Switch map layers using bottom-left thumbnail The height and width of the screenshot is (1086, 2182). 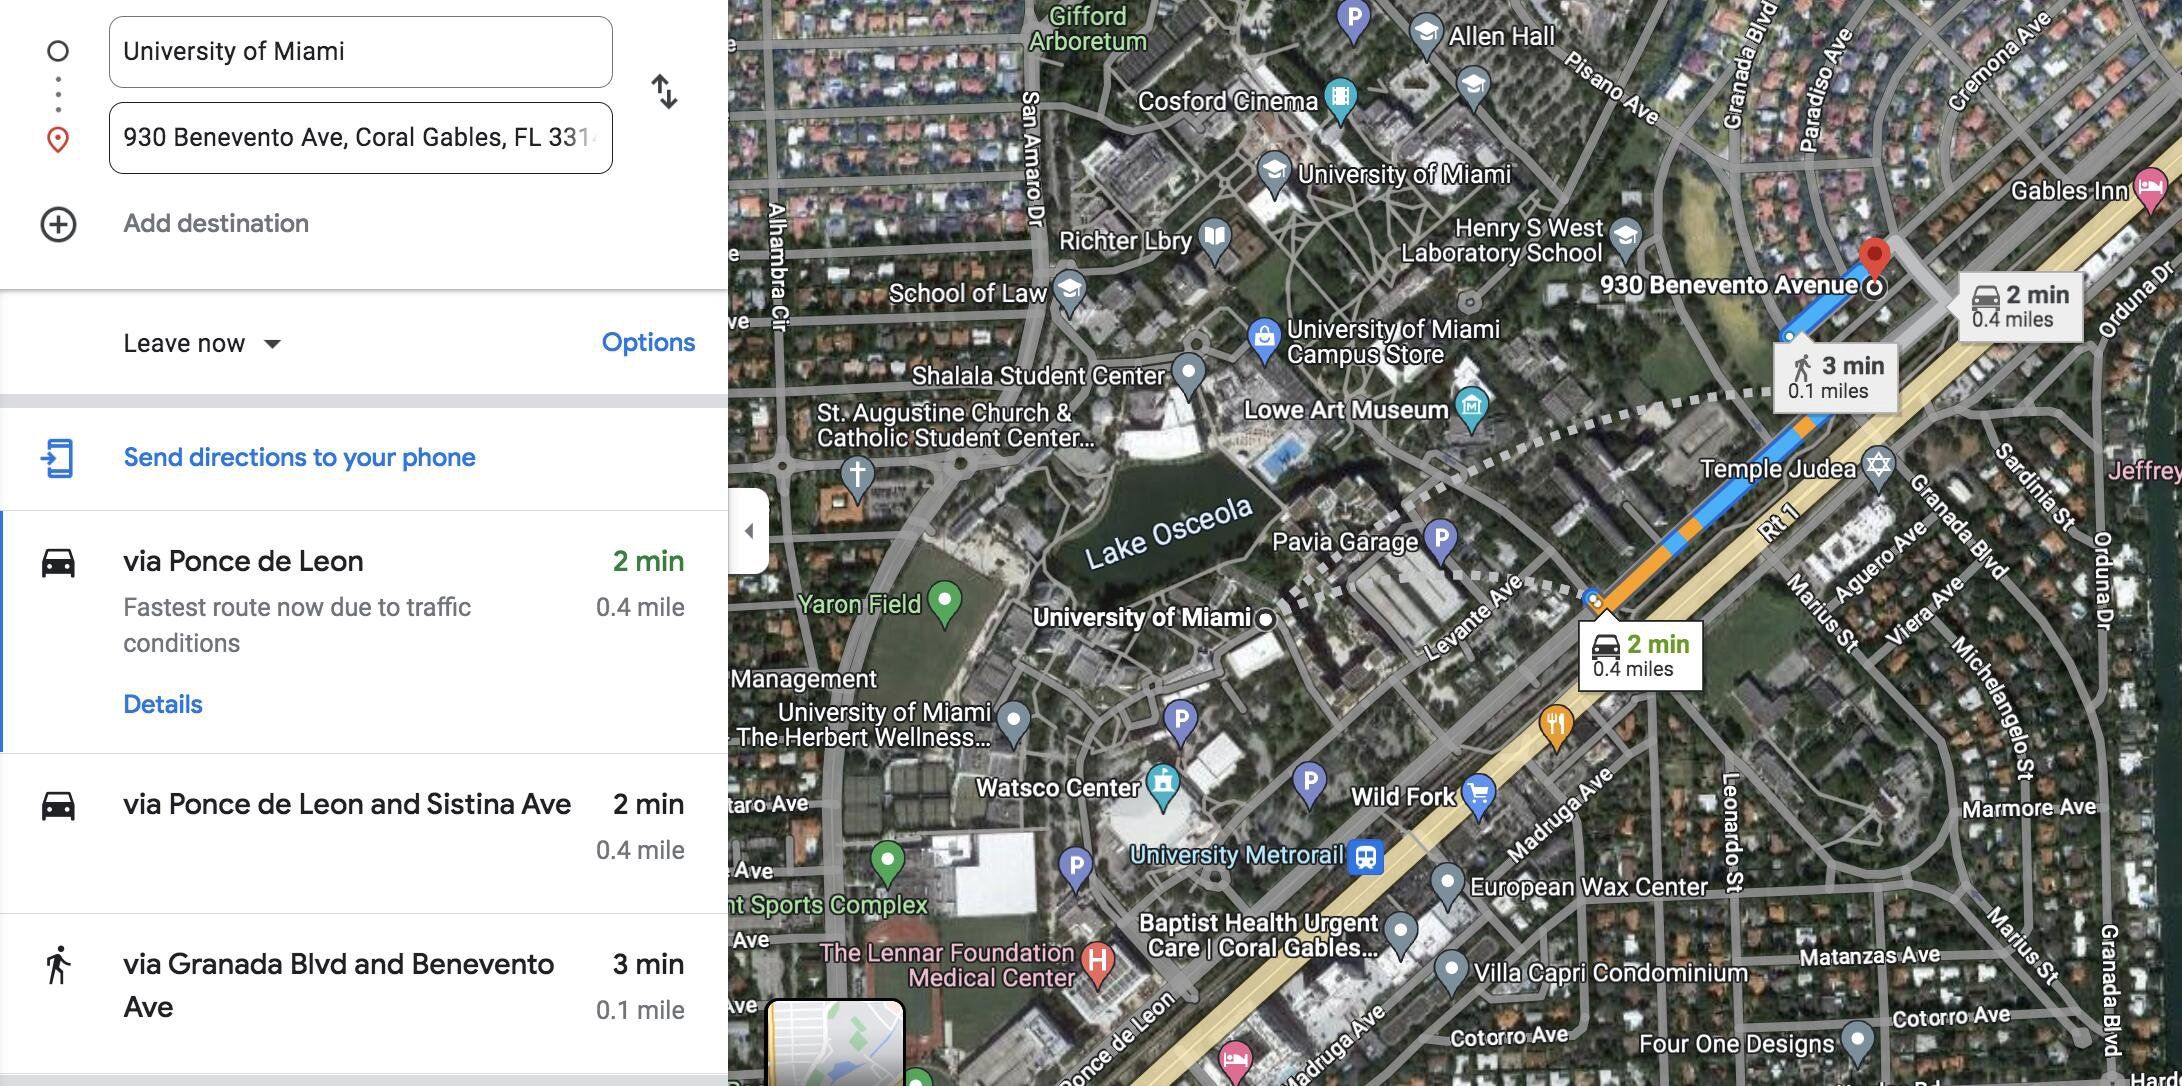click(835, 1043)
